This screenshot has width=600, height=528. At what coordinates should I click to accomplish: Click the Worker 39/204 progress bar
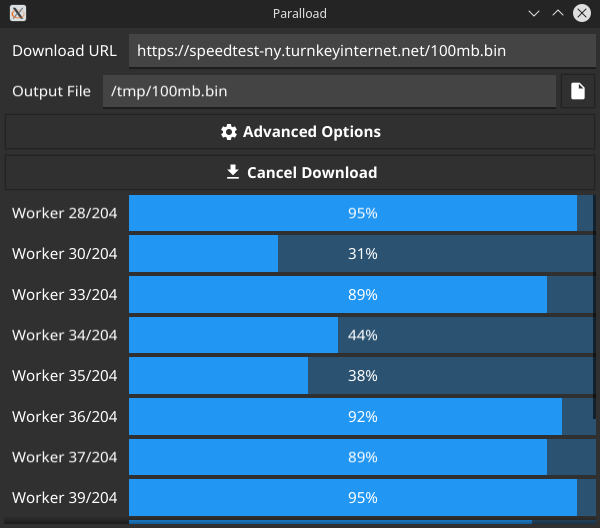(x=362, y=498)
